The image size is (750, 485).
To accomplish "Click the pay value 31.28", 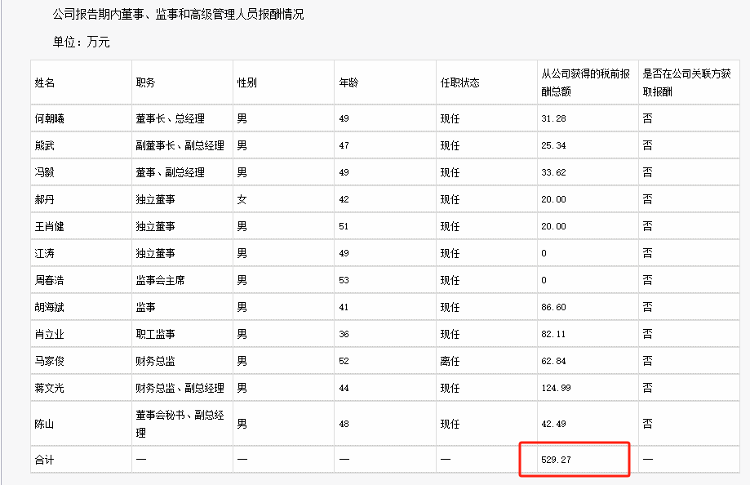I will click(x=554, y=119).
